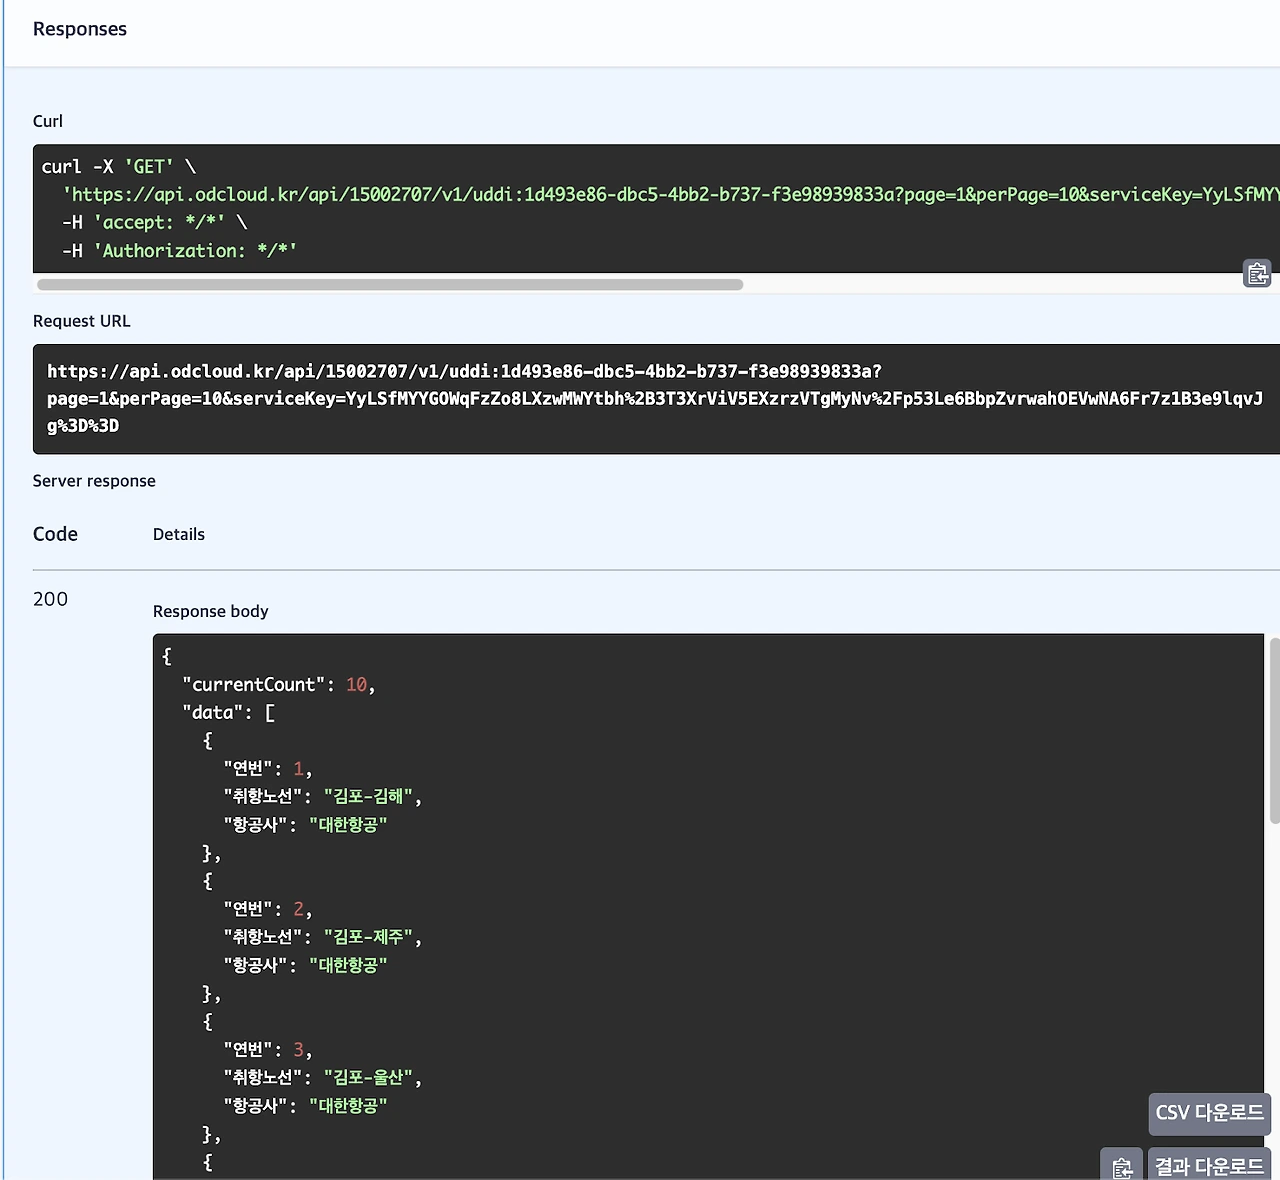This screenshot has width=1280, height=1180.
Task: Click the "연번": 3 line
Action: (268, 1050)
